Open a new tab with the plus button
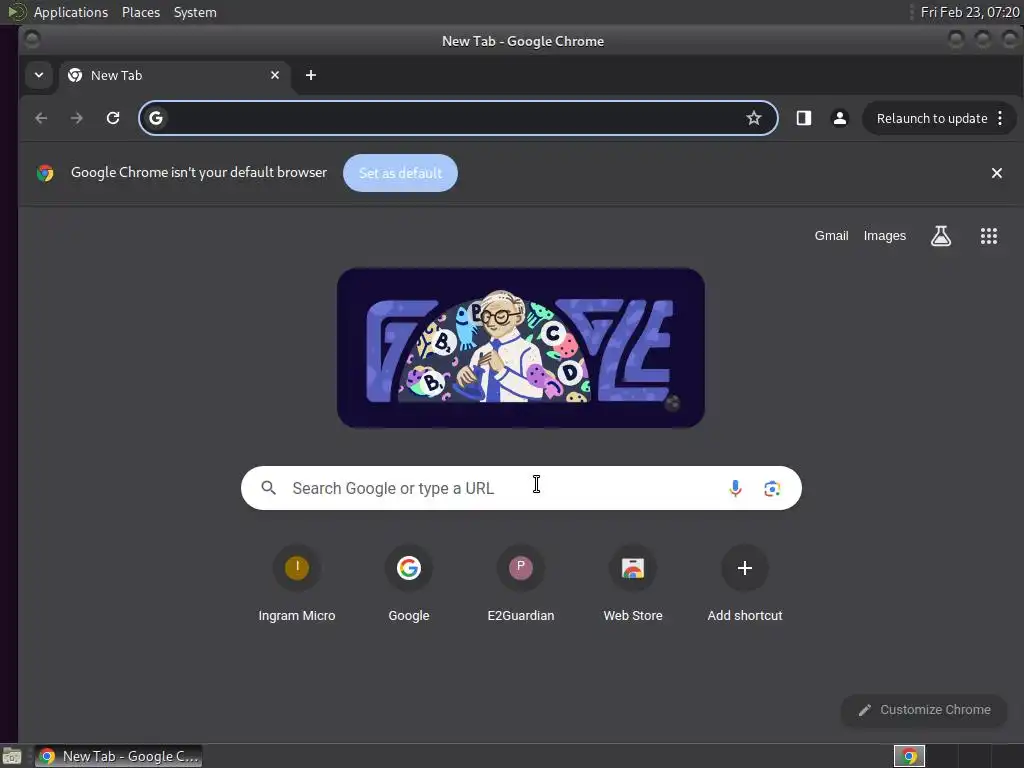Image resolution: width=1024 pixels, height=768 pixels. pyautogui.click(x=311, y=75)
